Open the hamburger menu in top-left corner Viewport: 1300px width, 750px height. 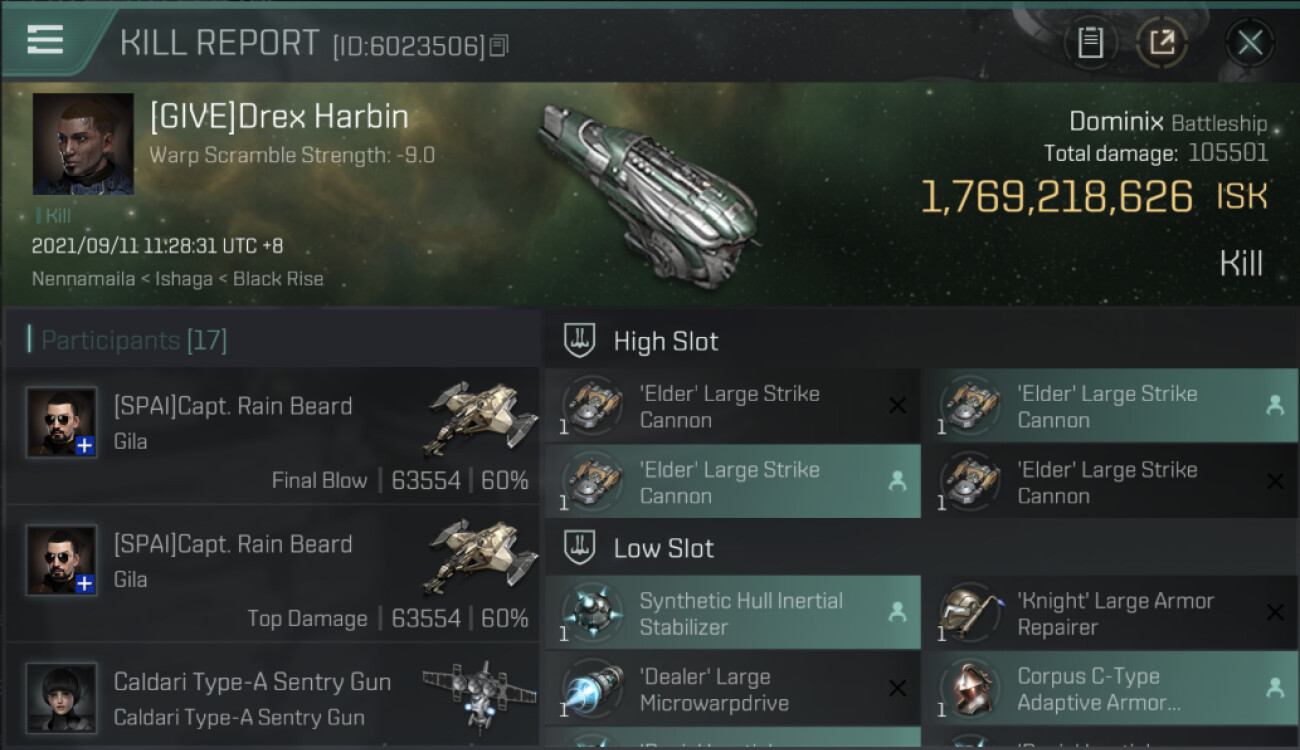coord(45,40)
